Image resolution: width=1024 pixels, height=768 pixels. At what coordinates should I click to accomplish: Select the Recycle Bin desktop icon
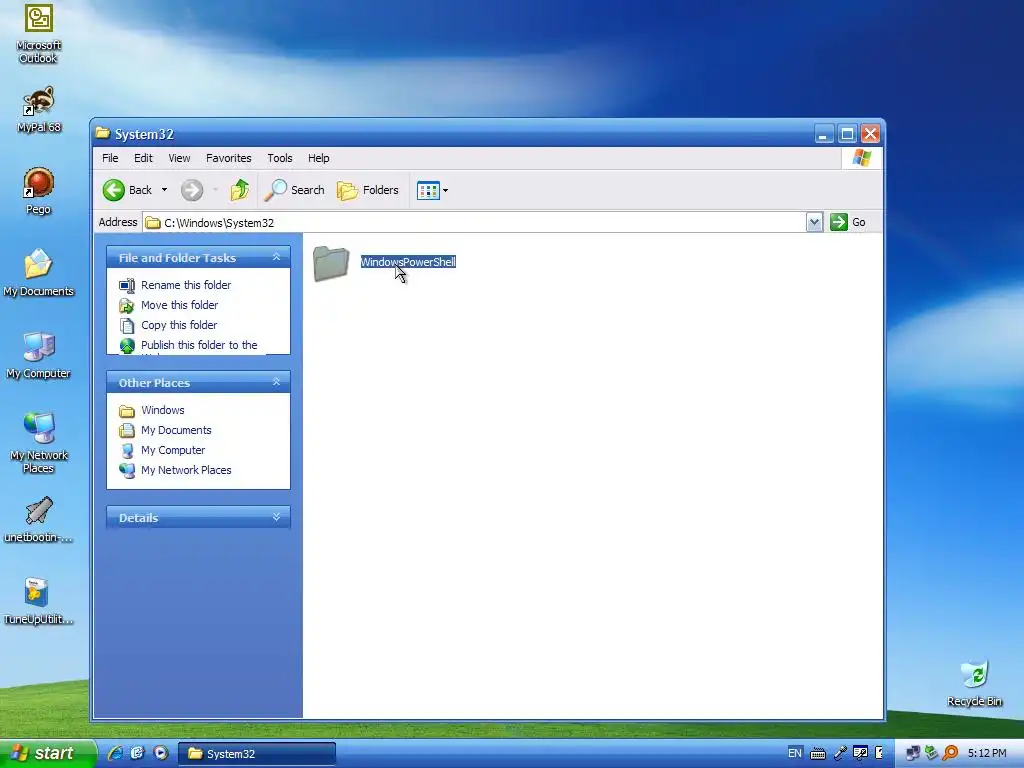pos(974,683)
